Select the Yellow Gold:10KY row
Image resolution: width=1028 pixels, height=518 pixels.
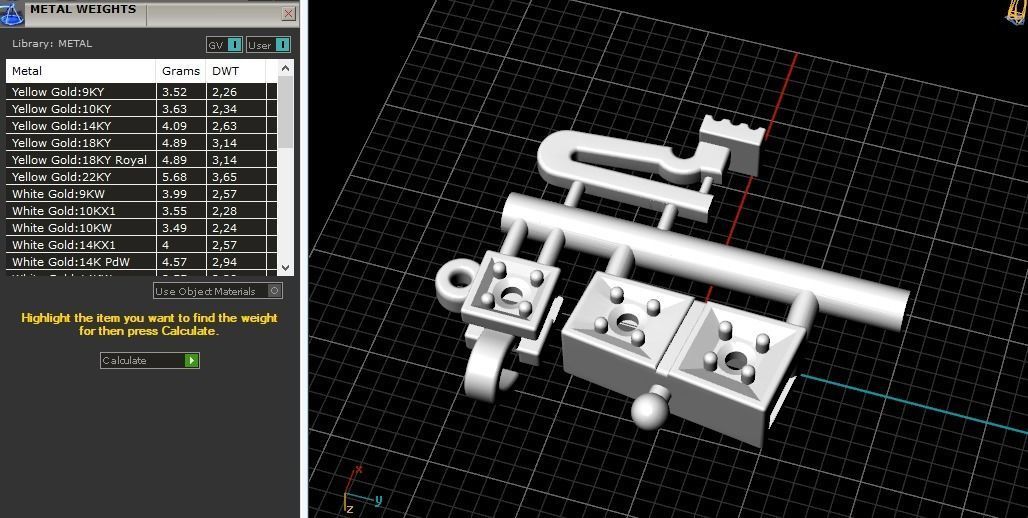tap(142, 109)
